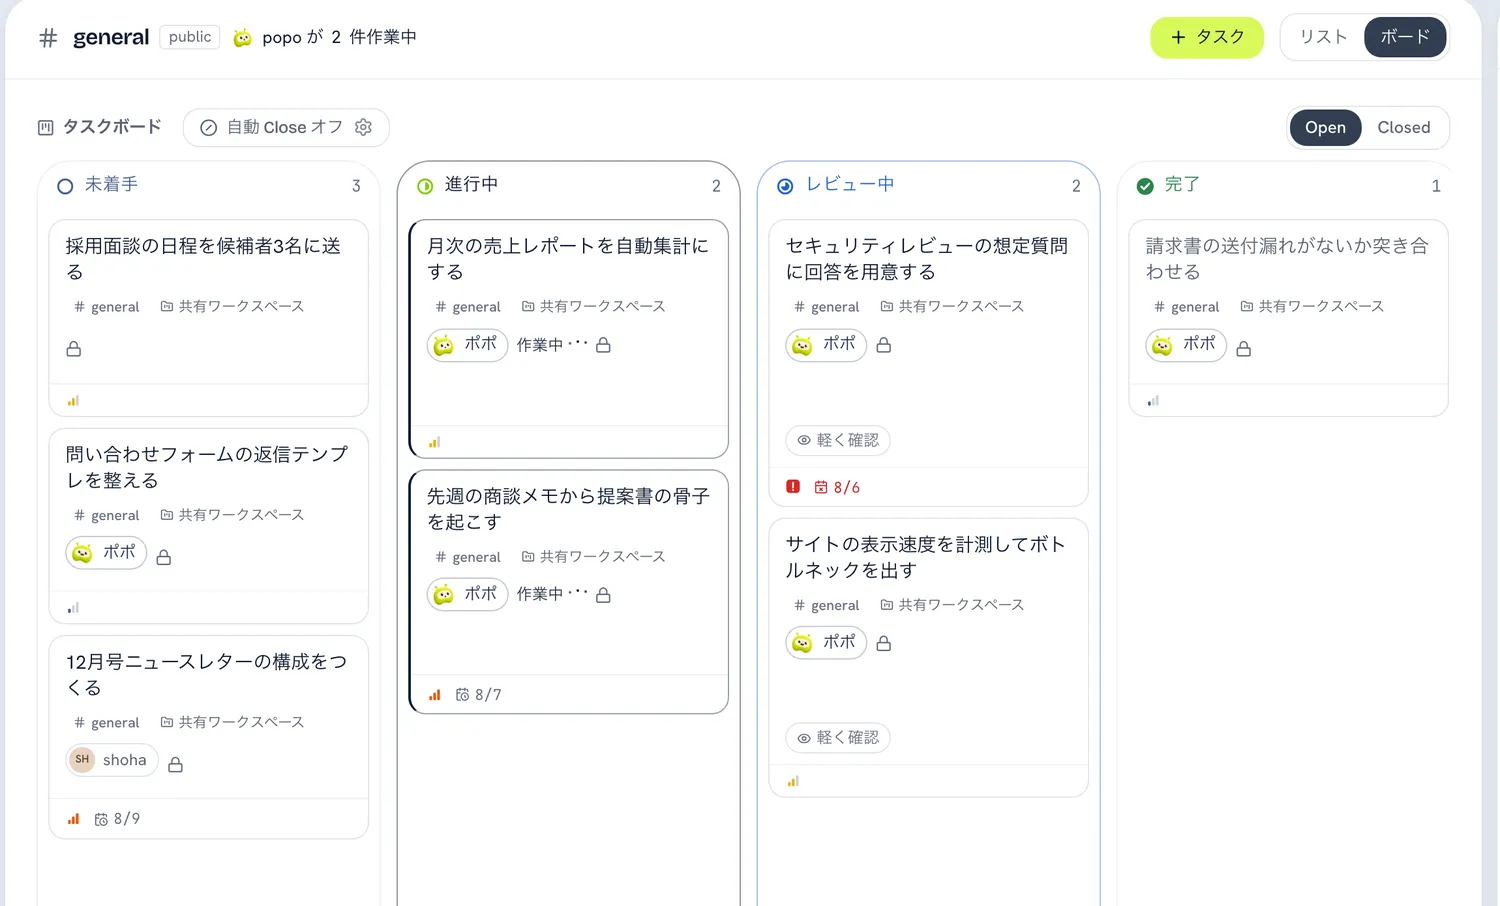Click the 完了 green check icon
This screenshot has height=906, width=1500.
pos(1145,186)
